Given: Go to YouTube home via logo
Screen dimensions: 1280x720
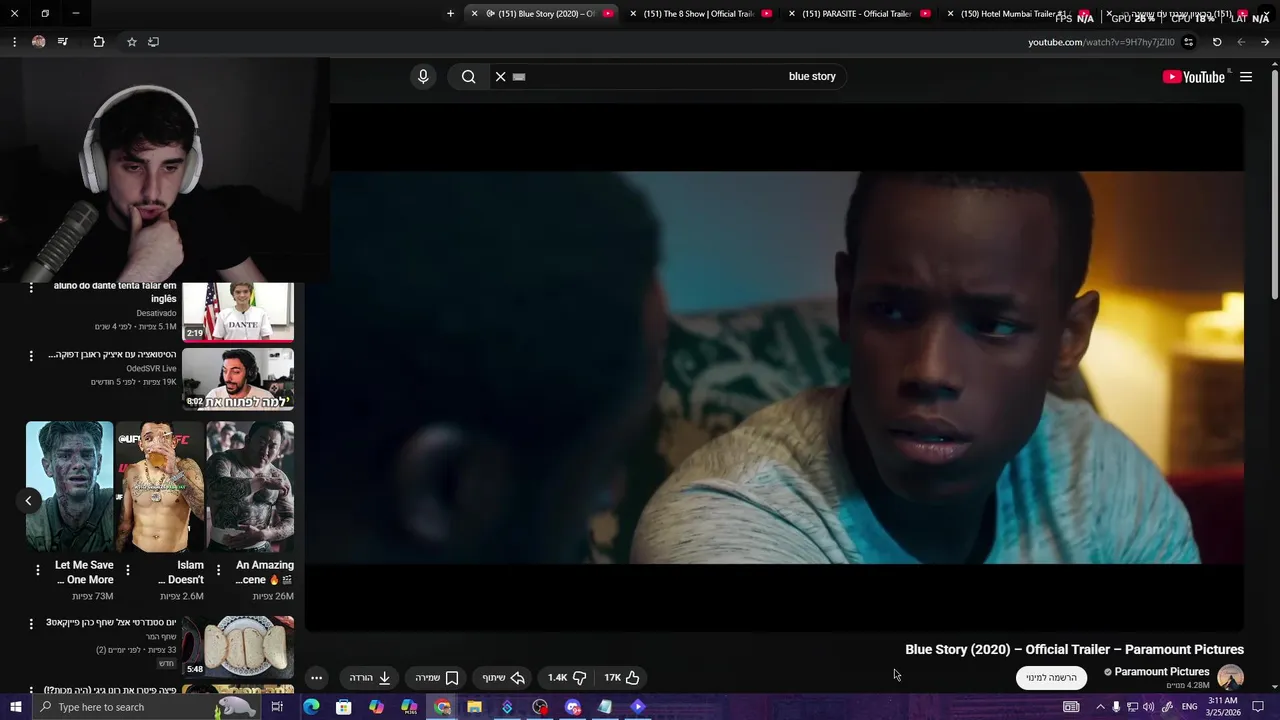Looking at the screenshot, I should tap(1194, 77).
